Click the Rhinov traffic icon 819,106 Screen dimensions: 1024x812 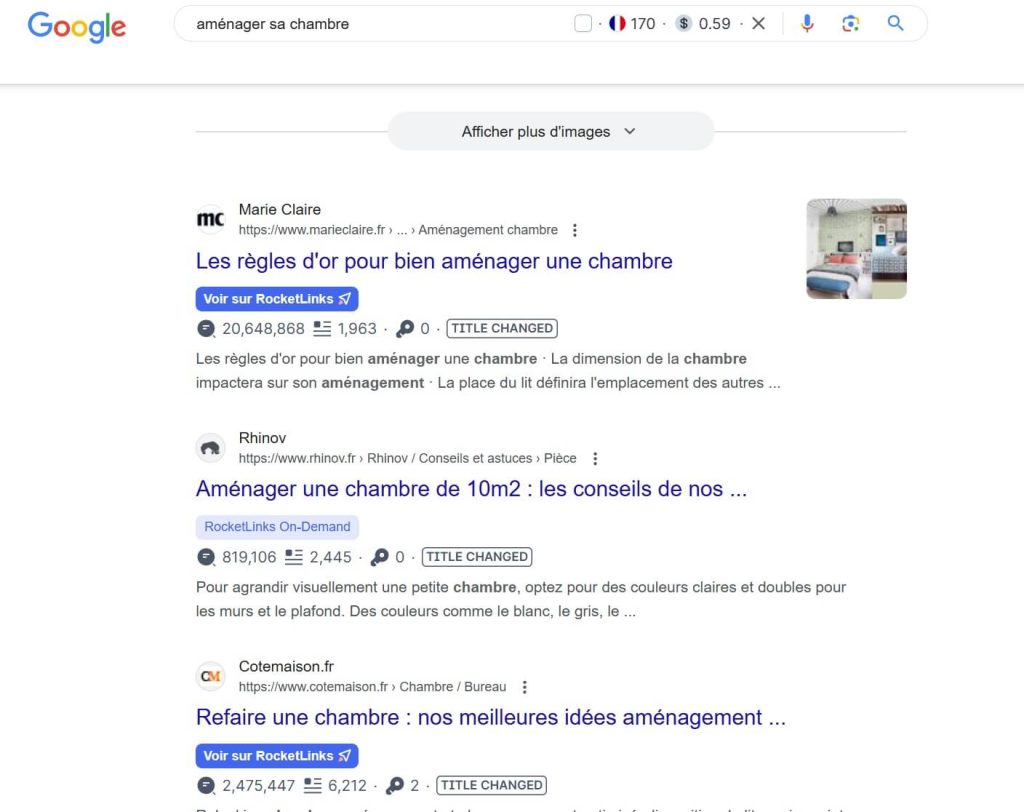pyautogui.click(x=206, y=557)
